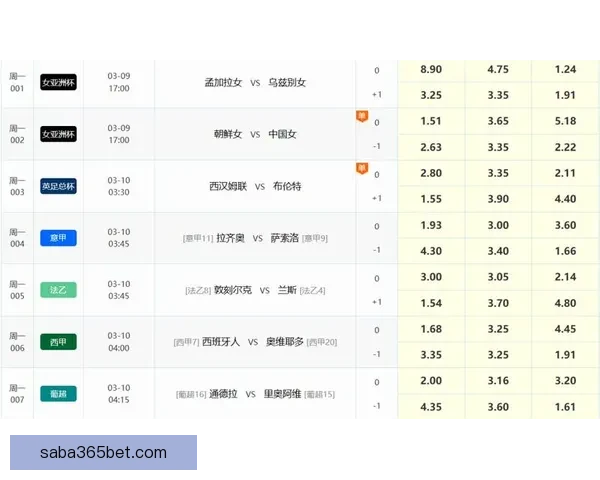Pick 2.14 away odds for 兰斯
The image size is (600, 480).
(x=565, y=277)
